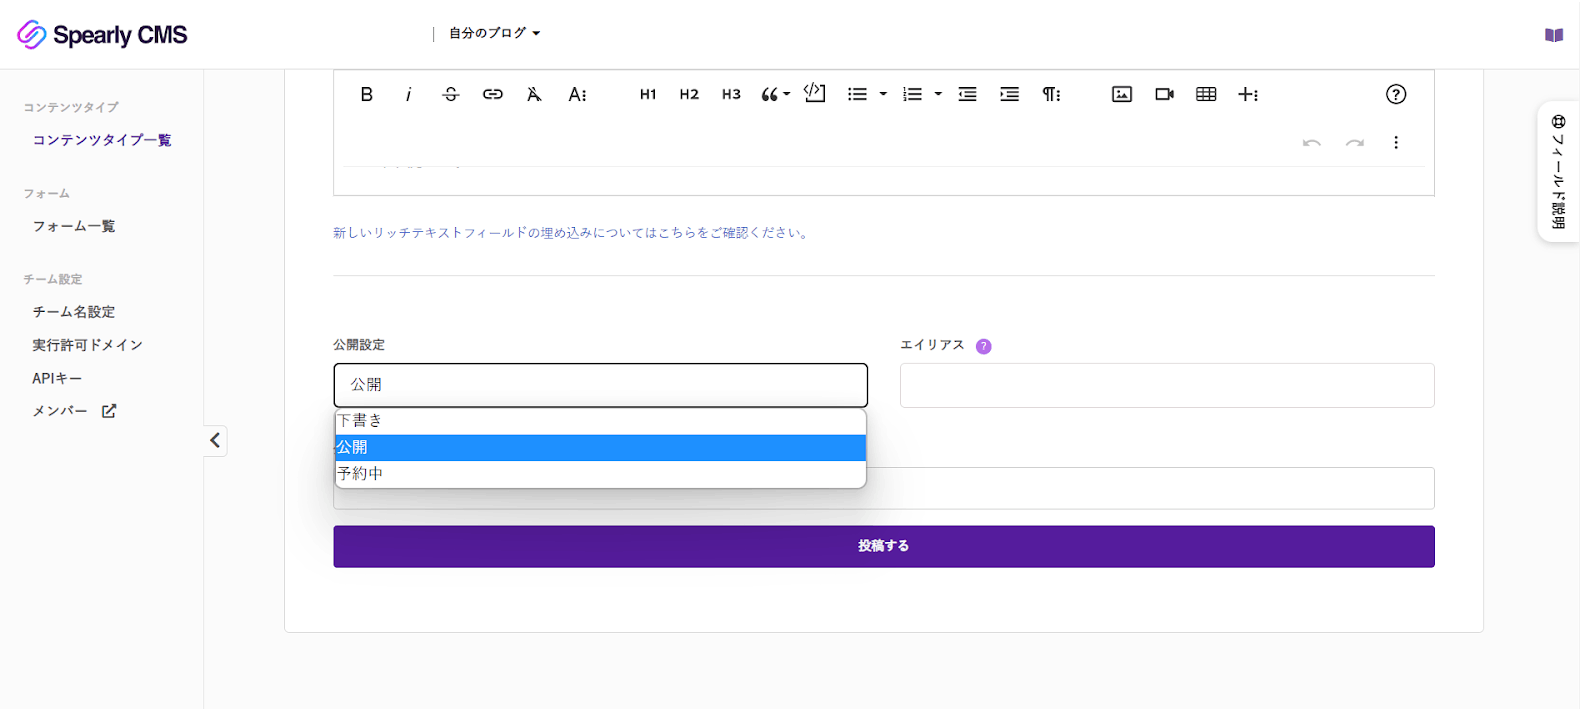Insert a video into the editor
The height and width of the screenshot is (709, 1580).
click(1164, 94)
